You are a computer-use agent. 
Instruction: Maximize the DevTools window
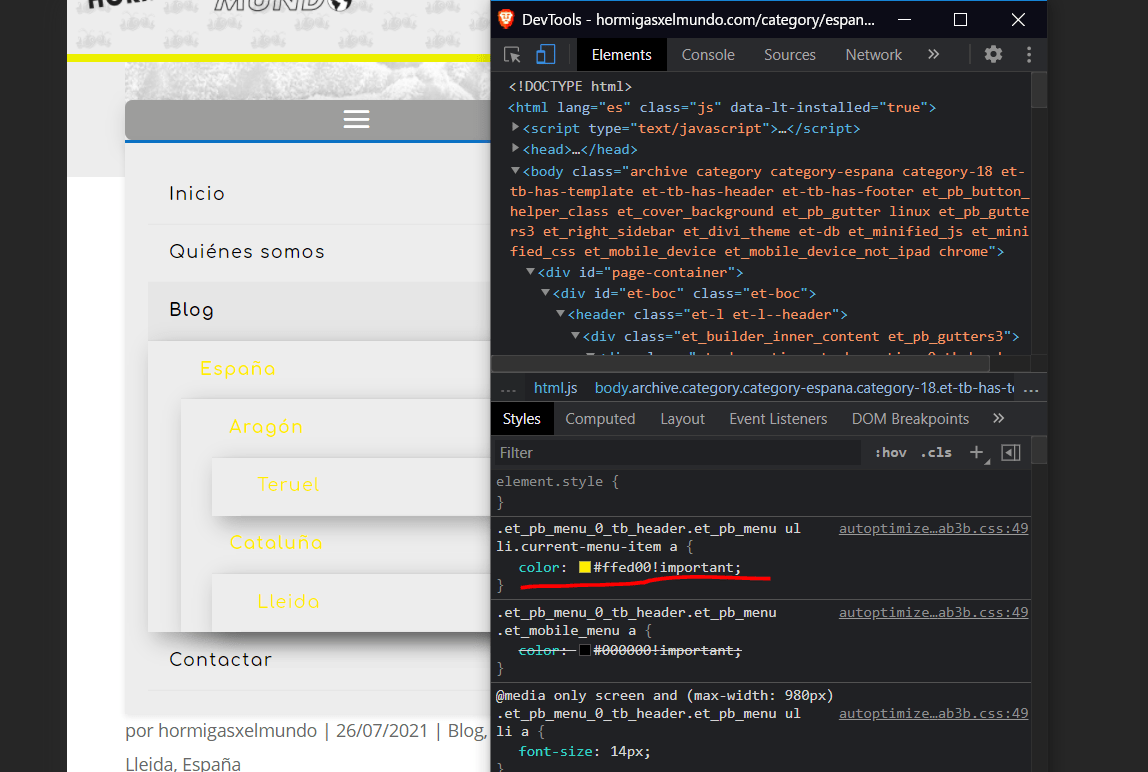[961, 20]
